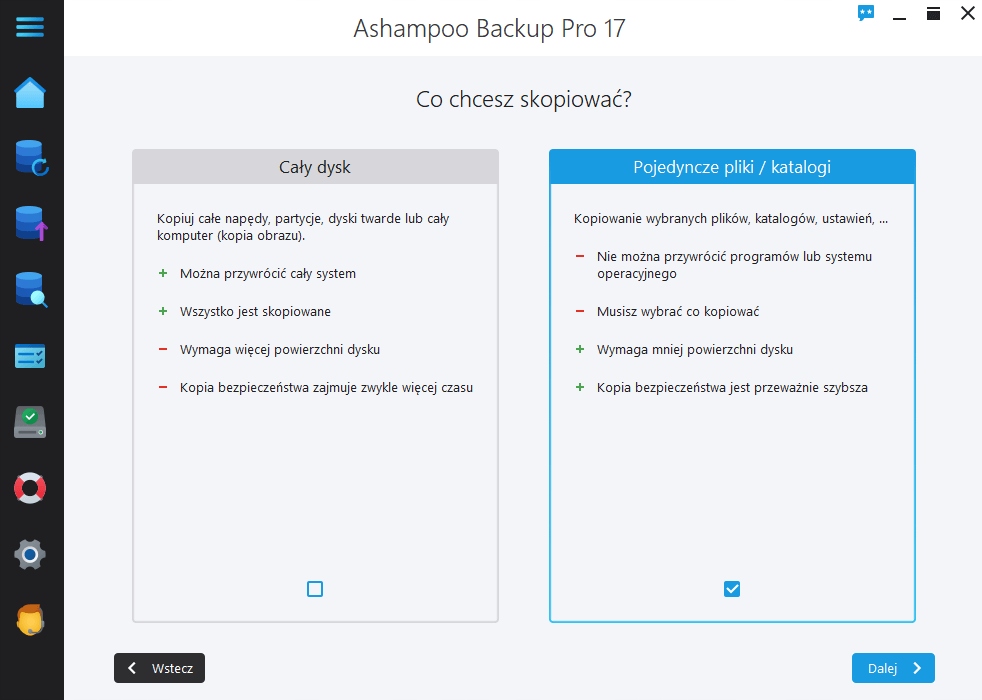The width and height of the screenshot is (982, 700).
Task: Open the hamburger menu in the sidebar
Action: (x=30, y=27)
